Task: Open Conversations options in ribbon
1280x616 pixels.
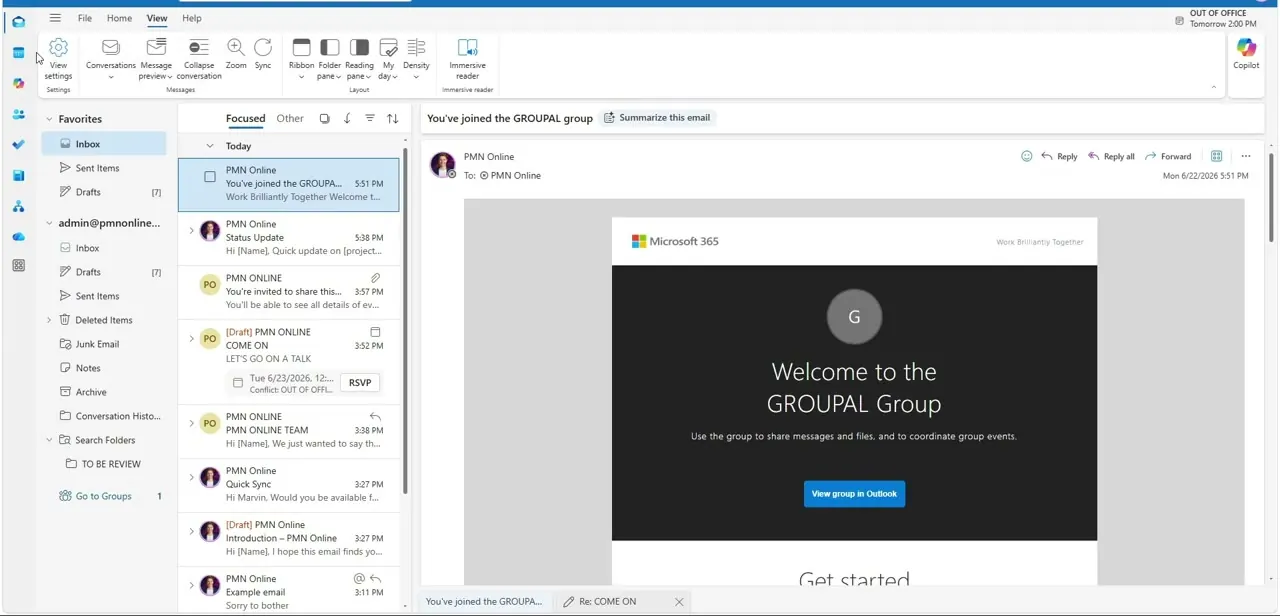Action: [111, 59]
